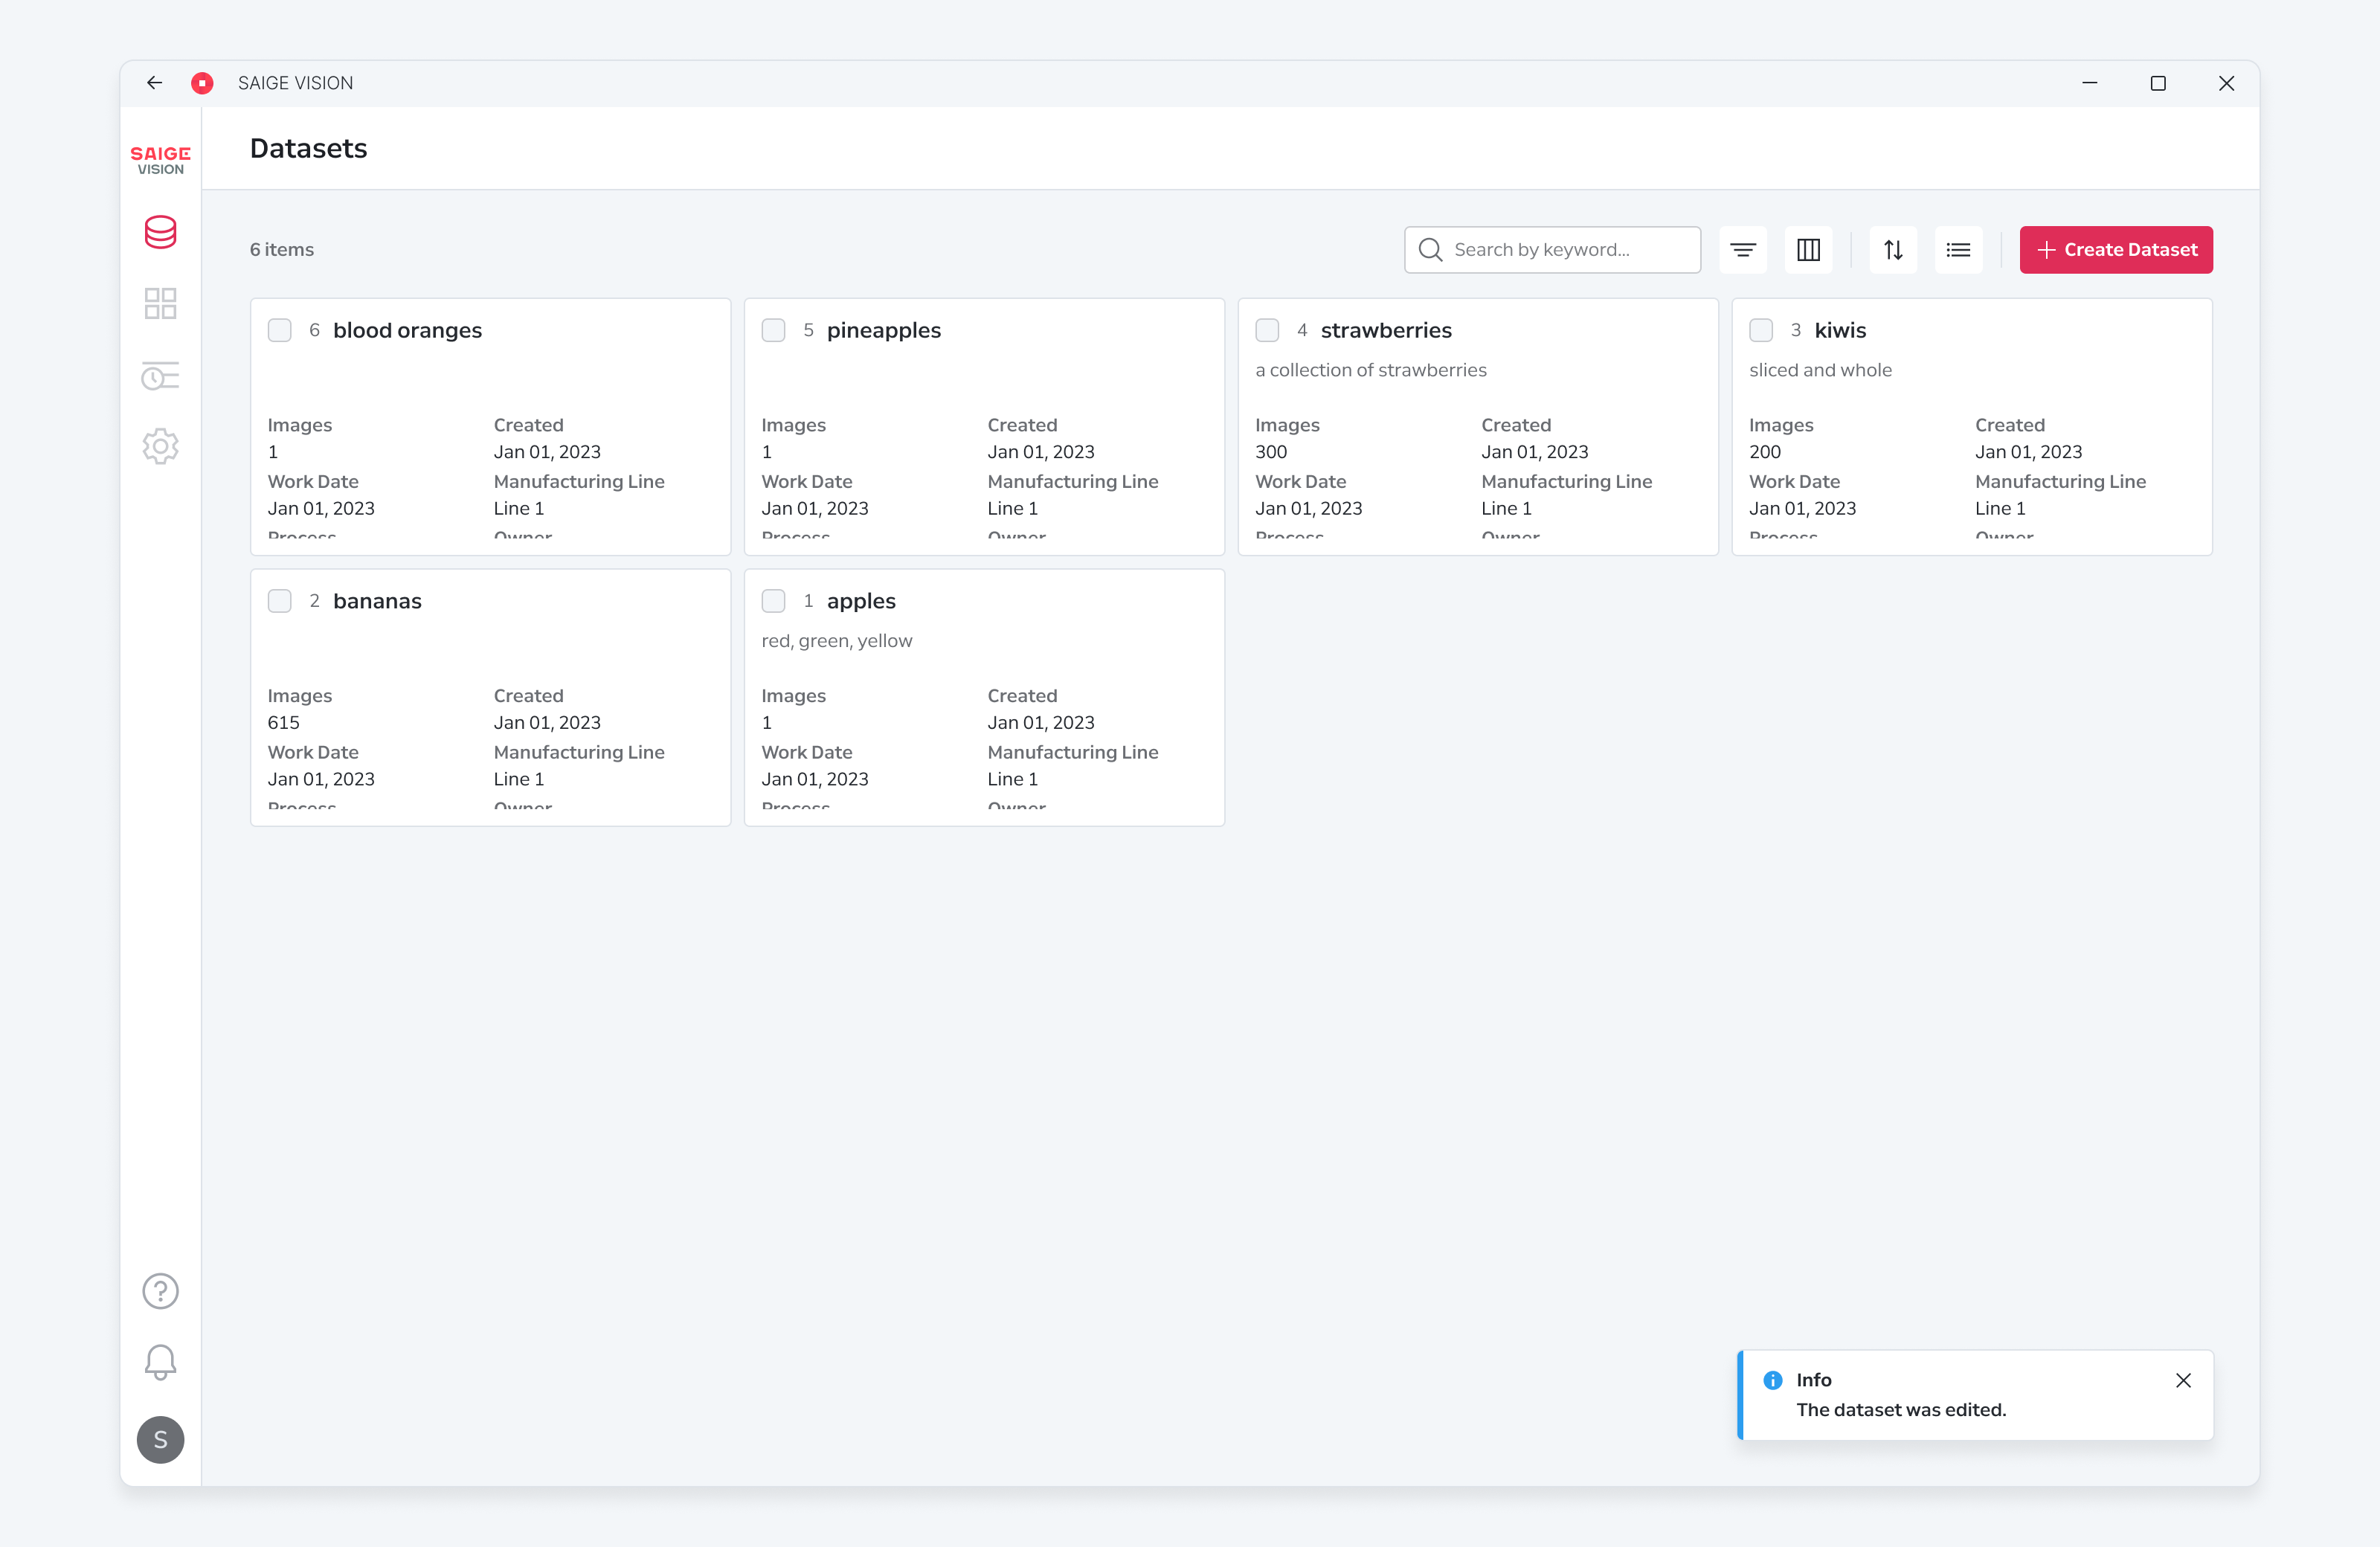The height and width of the screenshot is (1547, 2380).
Task: Click the Datasets page heading
Action: click(x=308, y=148)
